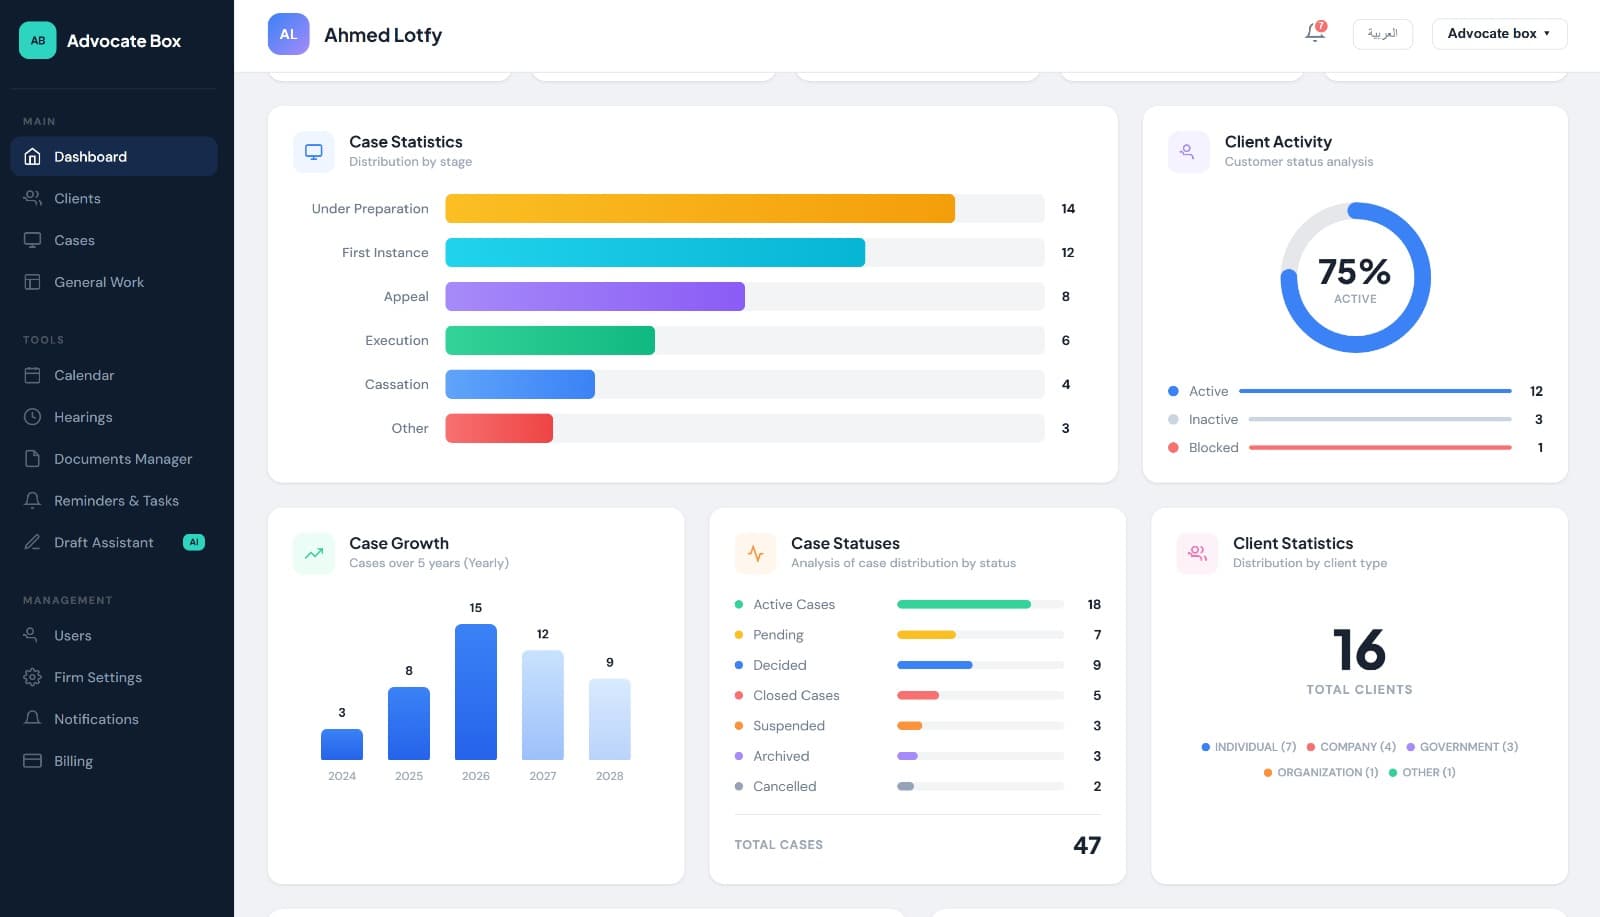Open Reminders & Tasks
1600x917 pixels.
coord(116,500)
